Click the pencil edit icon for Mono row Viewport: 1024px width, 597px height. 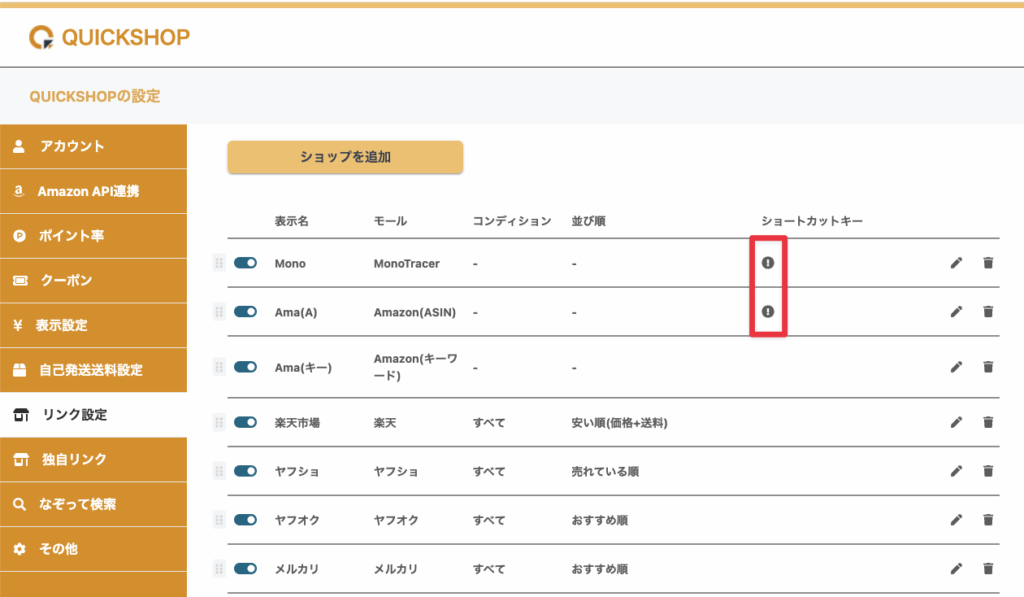tap(956, 263)
